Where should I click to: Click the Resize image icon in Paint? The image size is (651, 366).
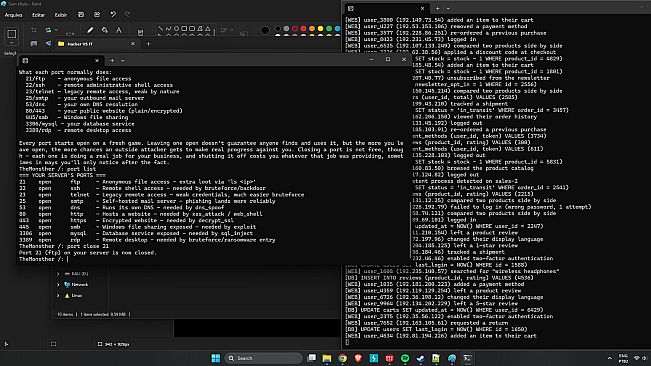click(x=49, y=30)
